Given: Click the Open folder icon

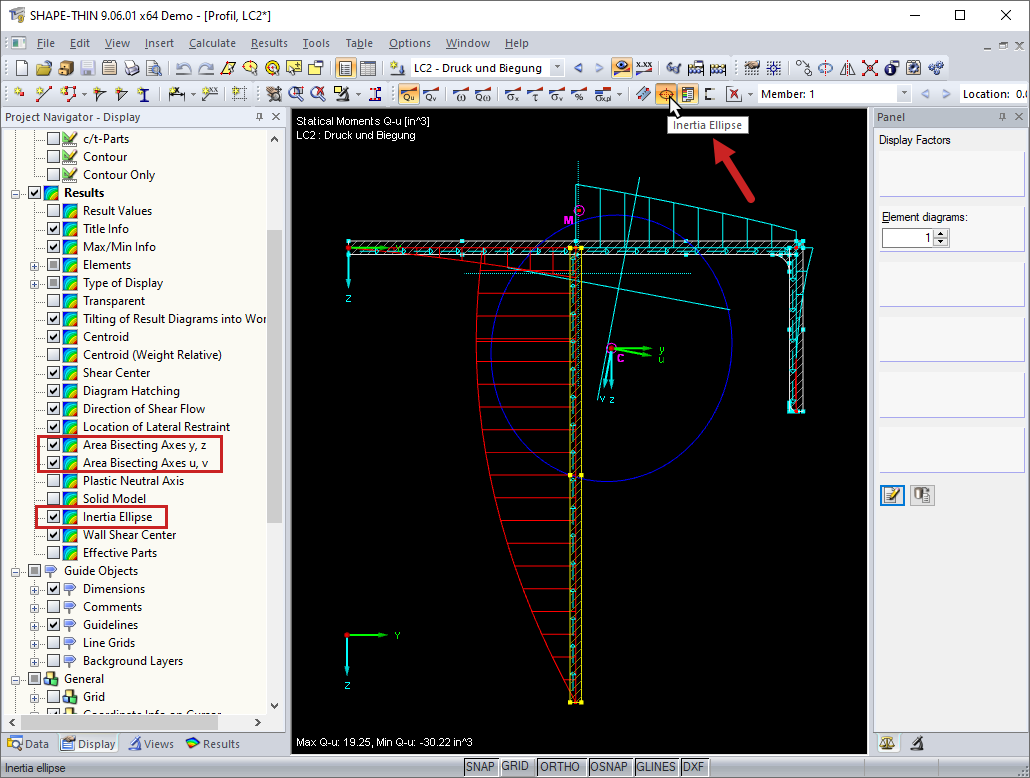Looking at the screenshot, I should coord(43,69).
